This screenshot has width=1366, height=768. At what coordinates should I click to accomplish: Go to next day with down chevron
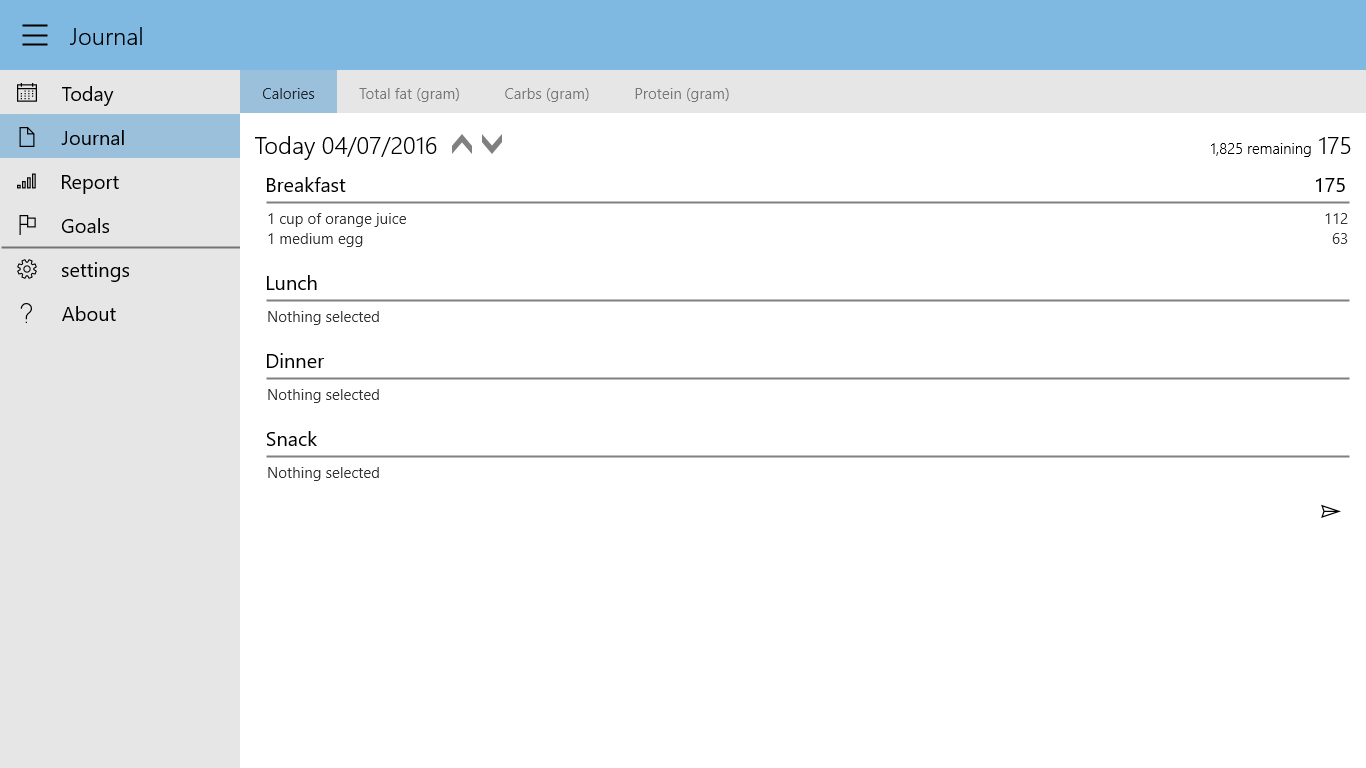click(x=492, y=145)
